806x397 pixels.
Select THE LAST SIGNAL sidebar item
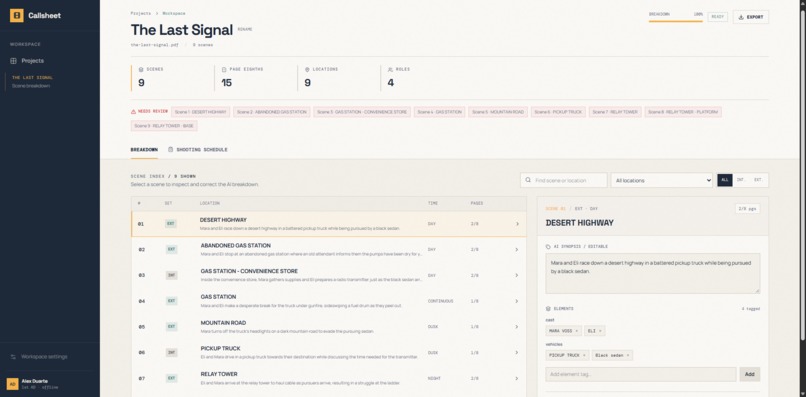32,78
